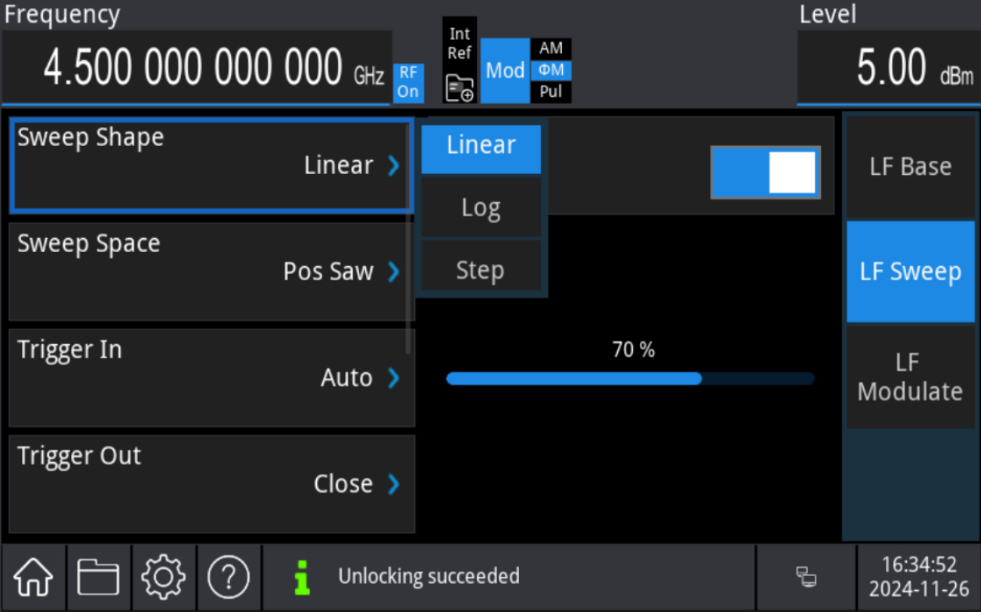Open the help question mark icon
This screenshot has height=612, width=981.
coord(228,577)
